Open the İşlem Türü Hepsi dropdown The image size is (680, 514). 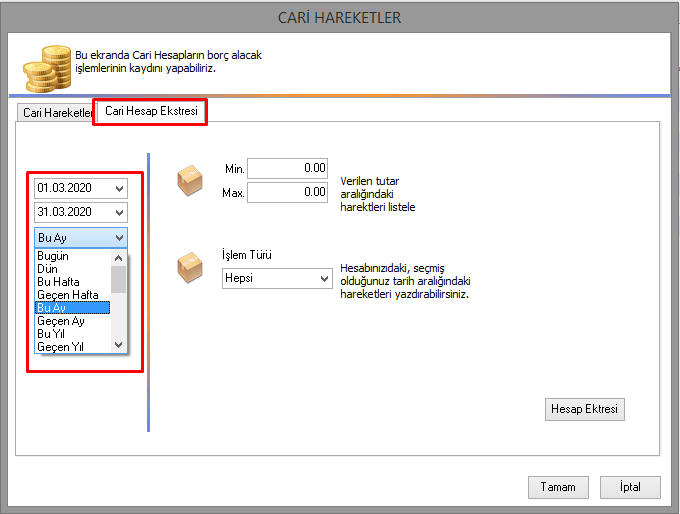click(323, 279)
